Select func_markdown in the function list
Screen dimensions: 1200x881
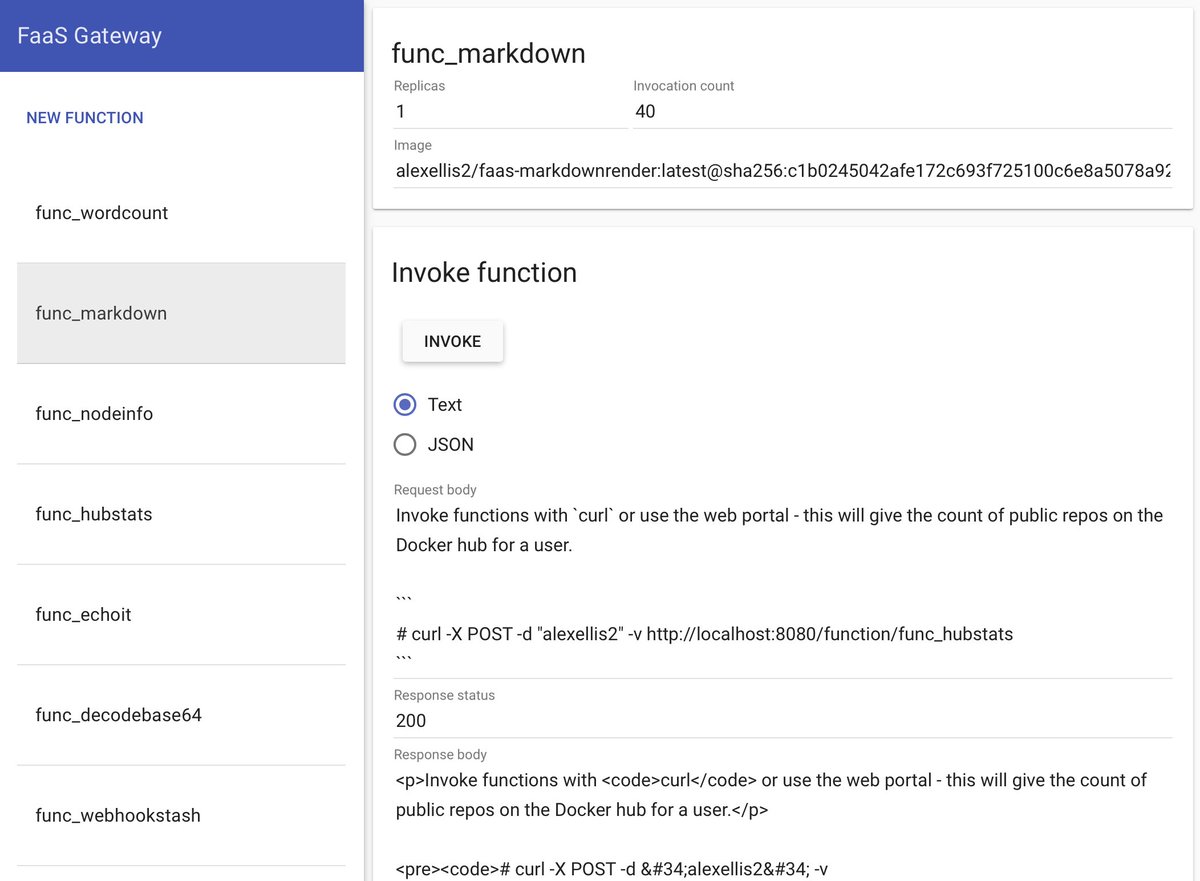[x=181, y=313]
